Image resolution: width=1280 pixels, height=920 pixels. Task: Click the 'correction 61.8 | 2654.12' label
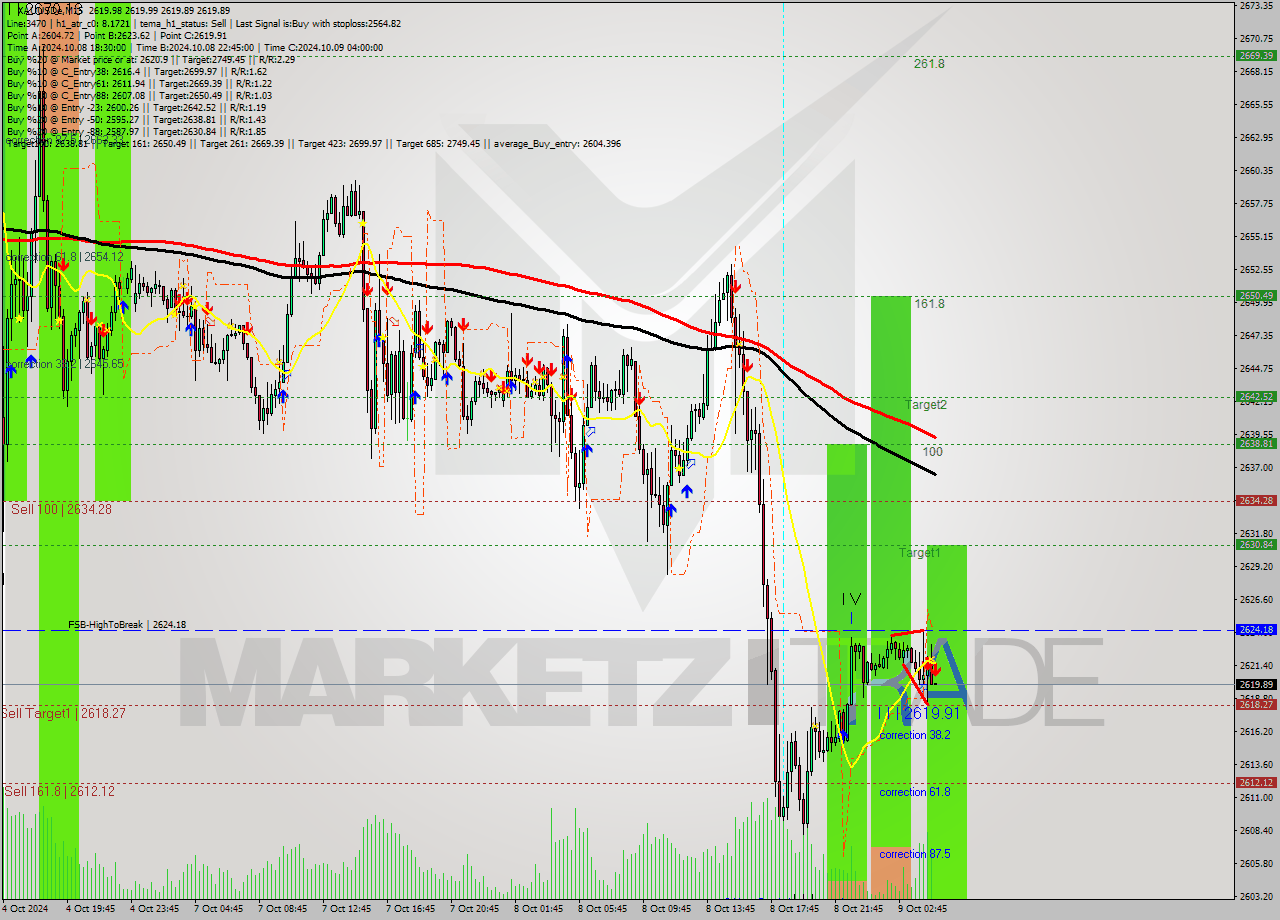(65, 257)
